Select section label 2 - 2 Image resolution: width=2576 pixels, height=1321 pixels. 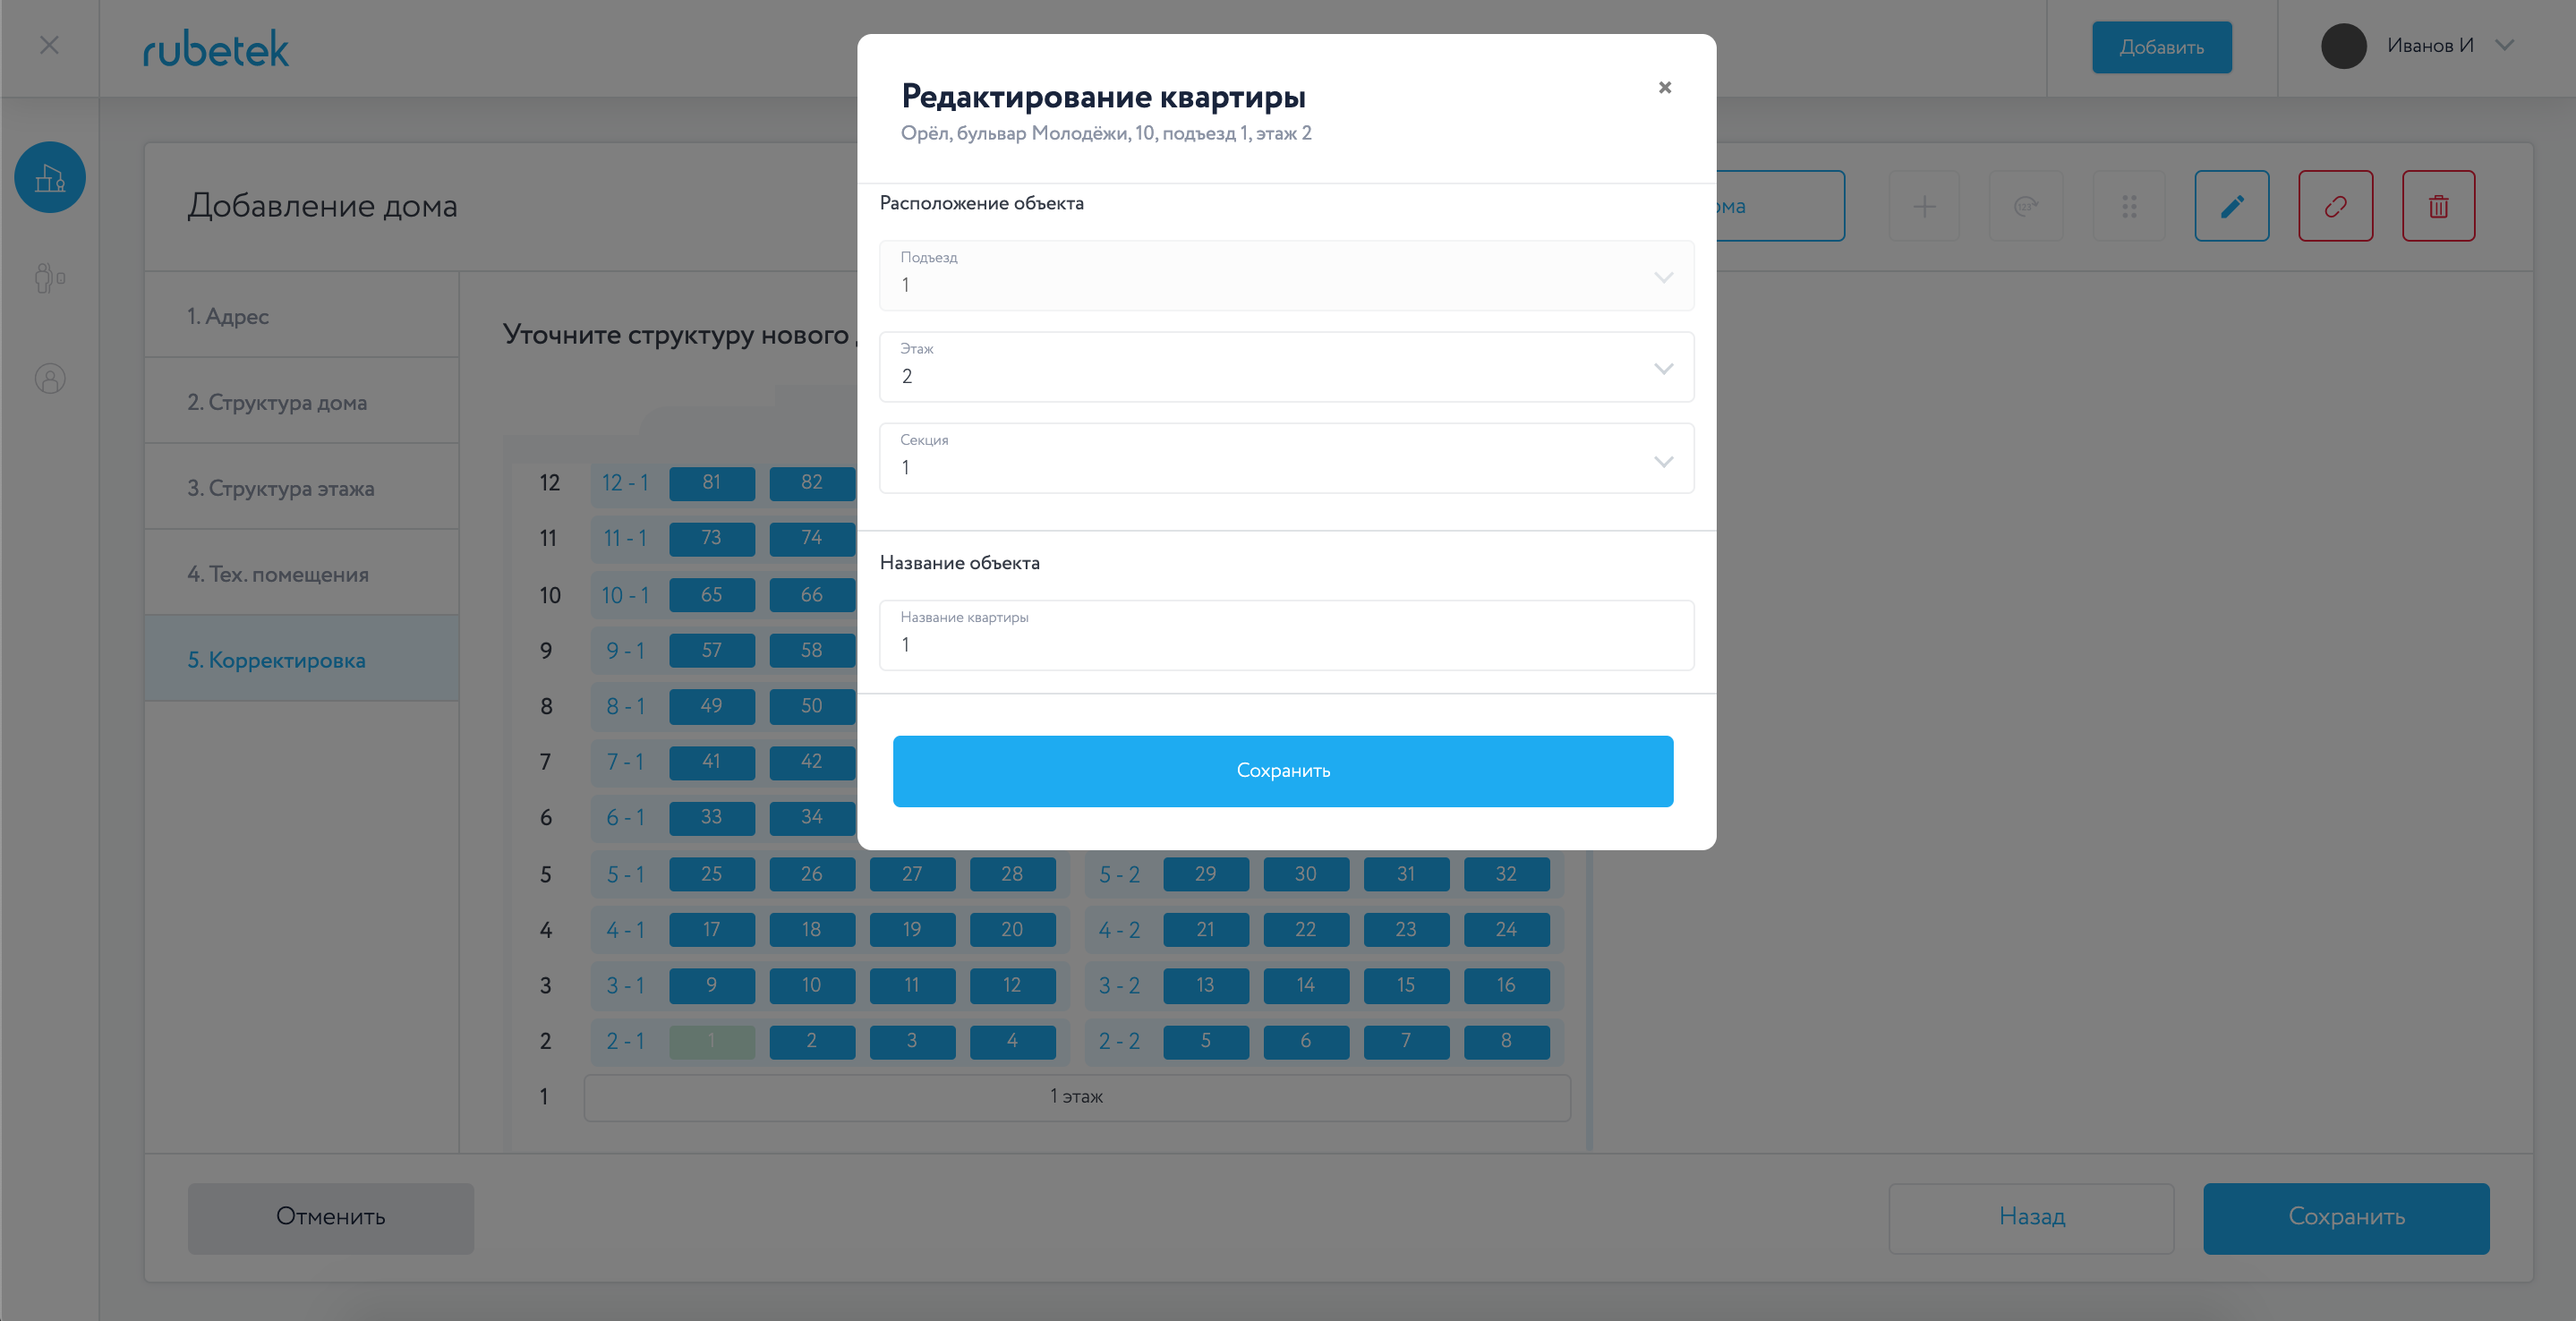[1119, 1041]
